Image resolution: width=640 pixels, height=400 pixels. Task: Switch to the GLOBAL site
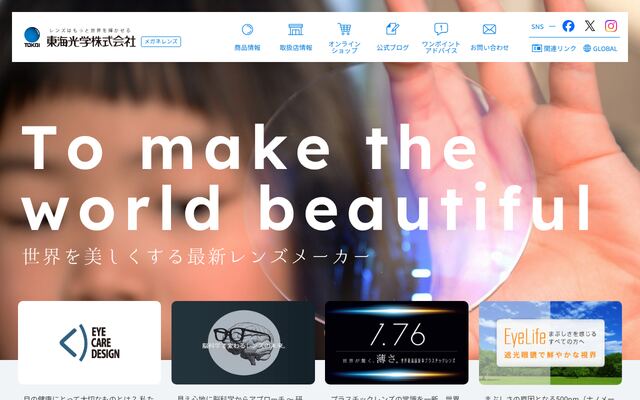pos(600,48)
